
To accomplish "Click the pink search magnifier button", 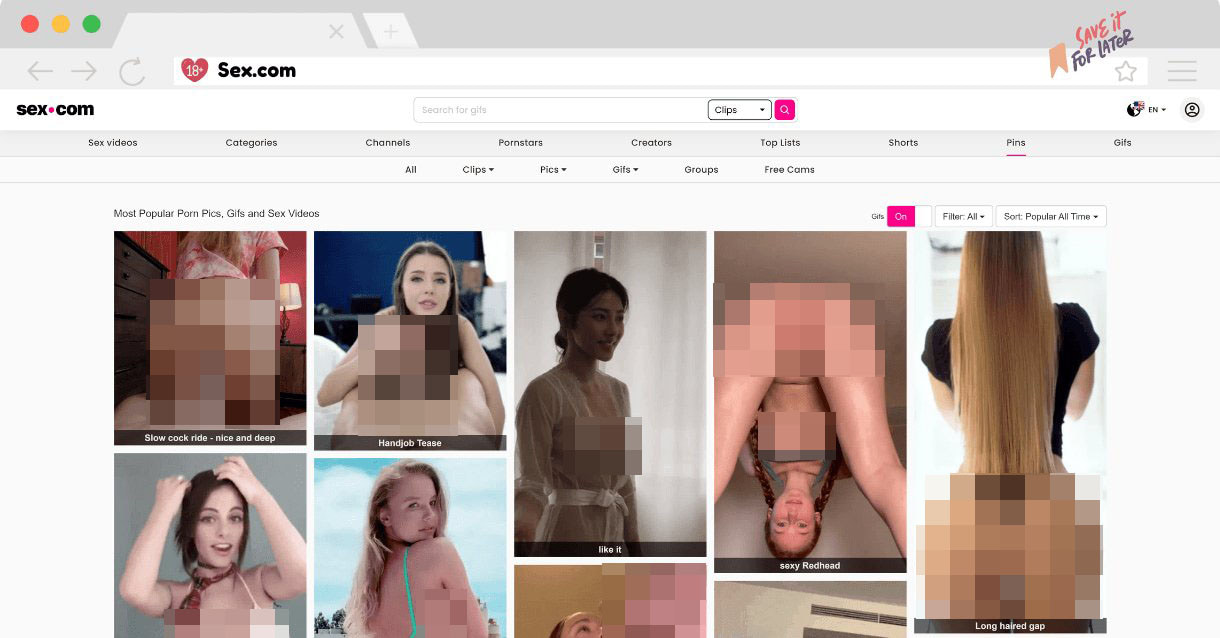I will (785, 110).
